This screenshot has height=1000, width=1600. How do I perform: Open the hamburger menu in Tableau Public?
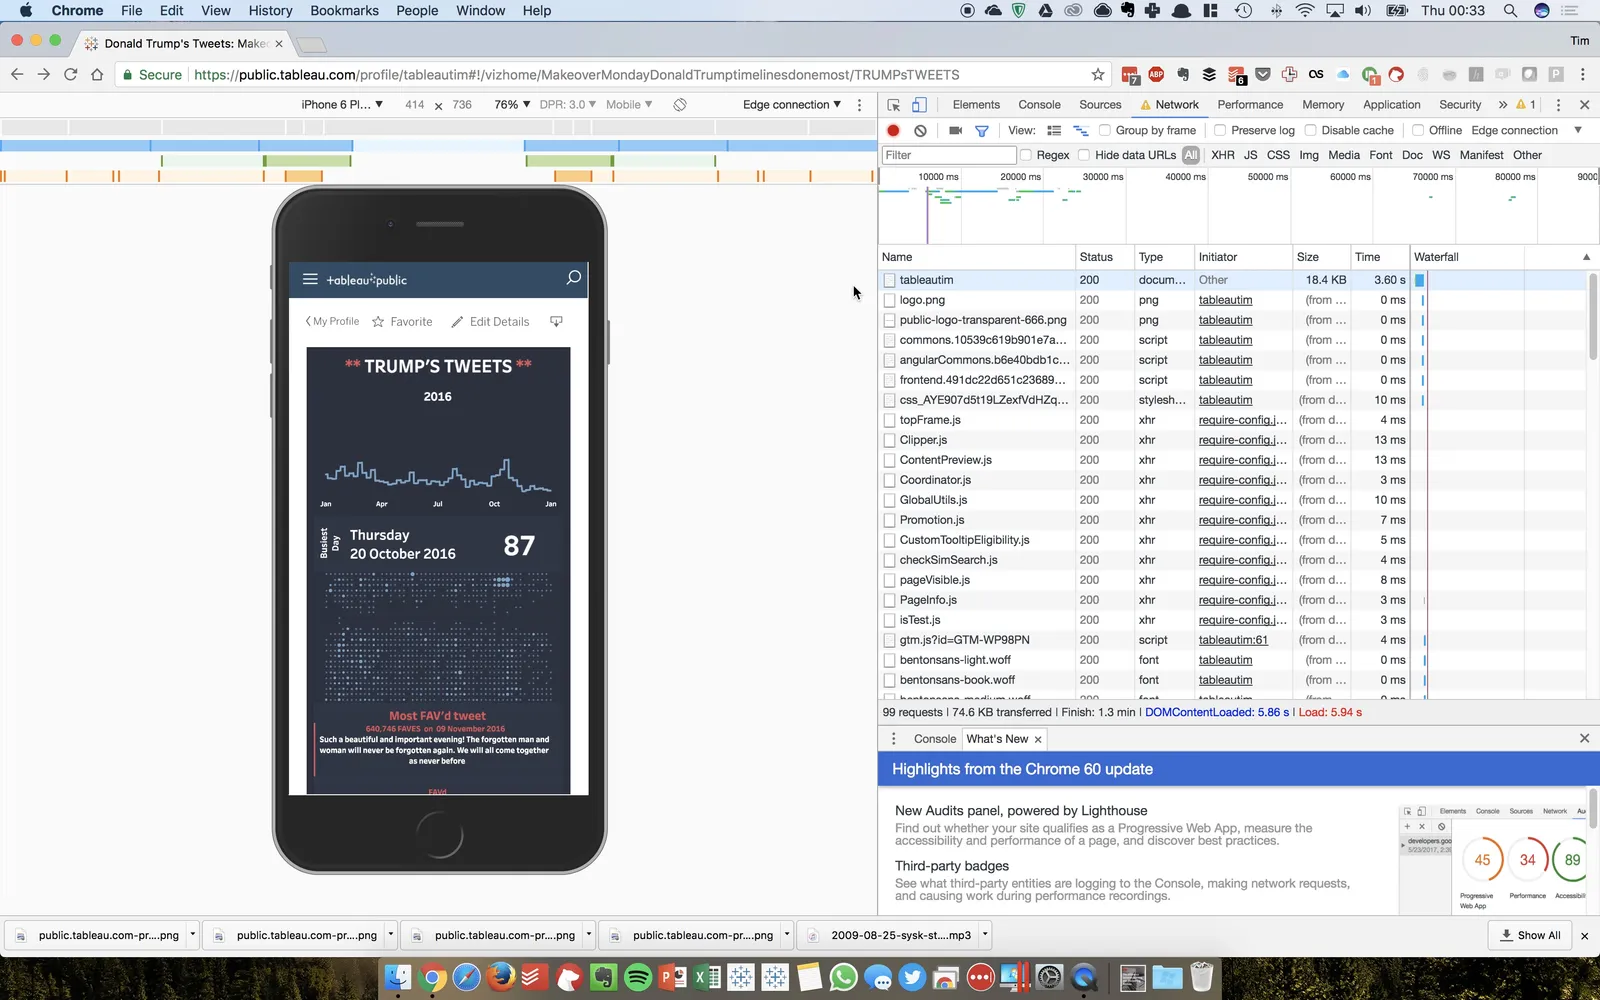310,280
